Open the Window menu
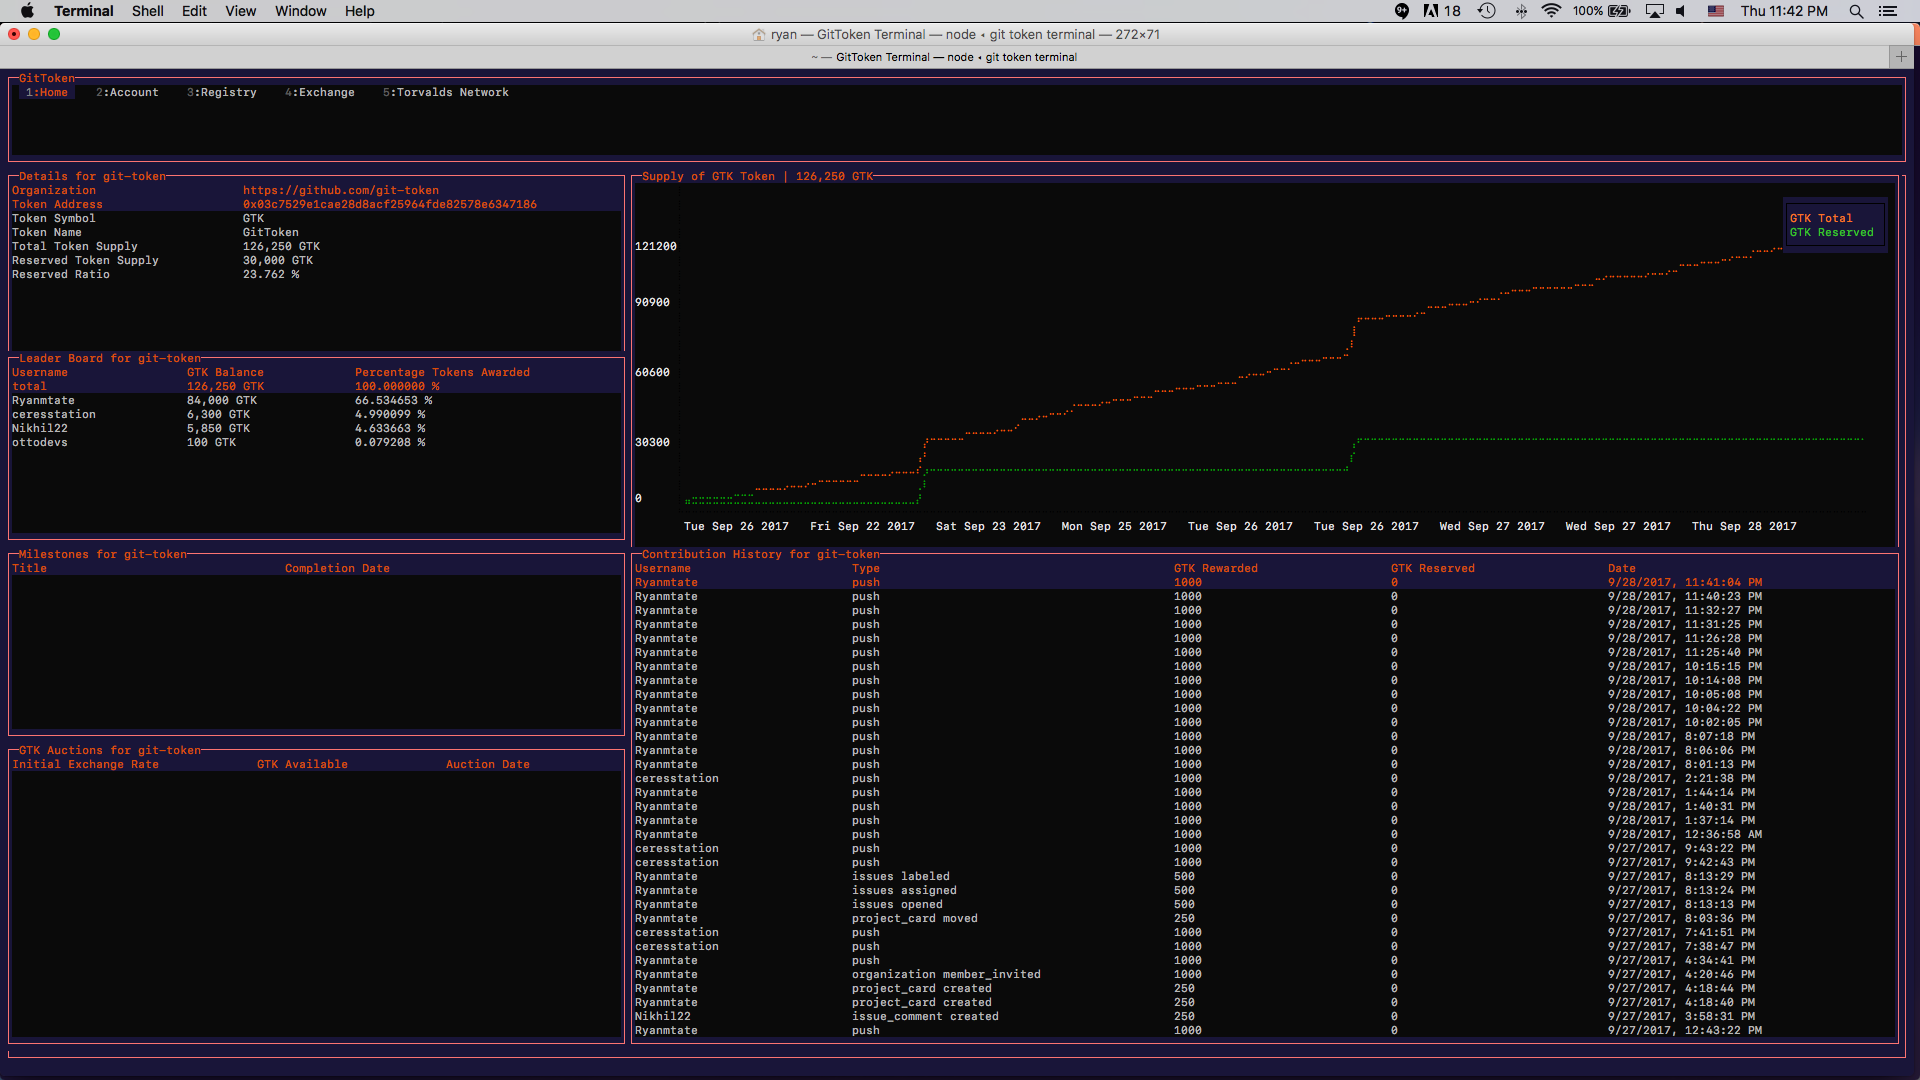1920x1080 pixels. click(300, 11)
